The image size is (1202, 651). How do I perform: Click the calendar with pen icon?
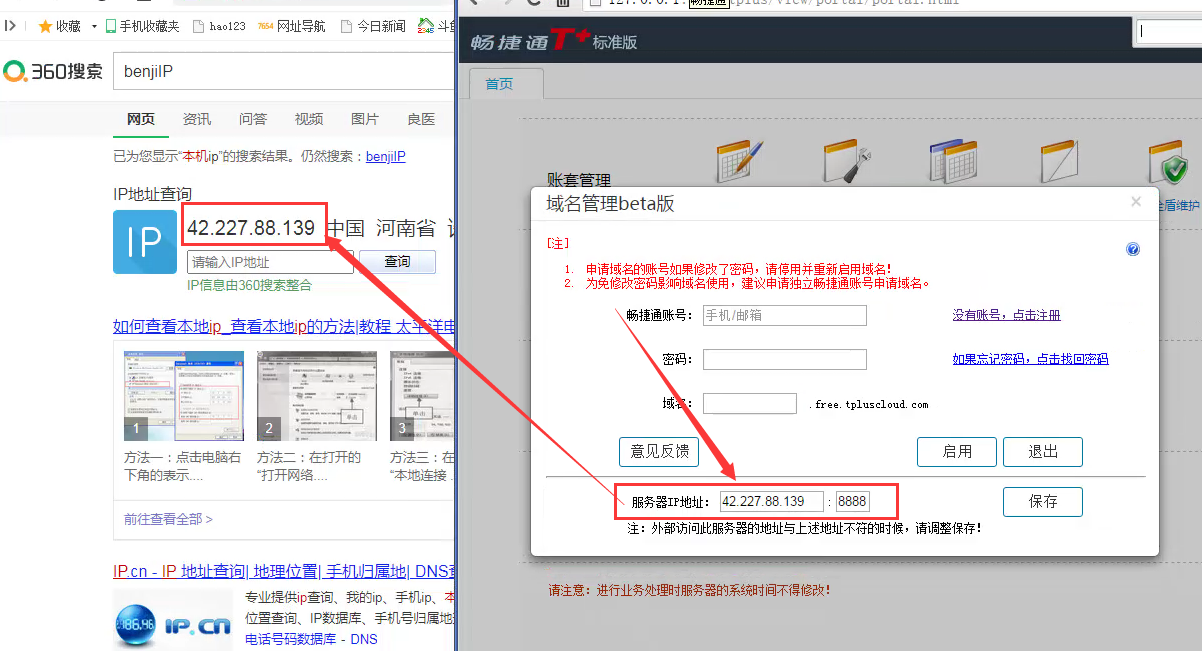click(740, 162)
